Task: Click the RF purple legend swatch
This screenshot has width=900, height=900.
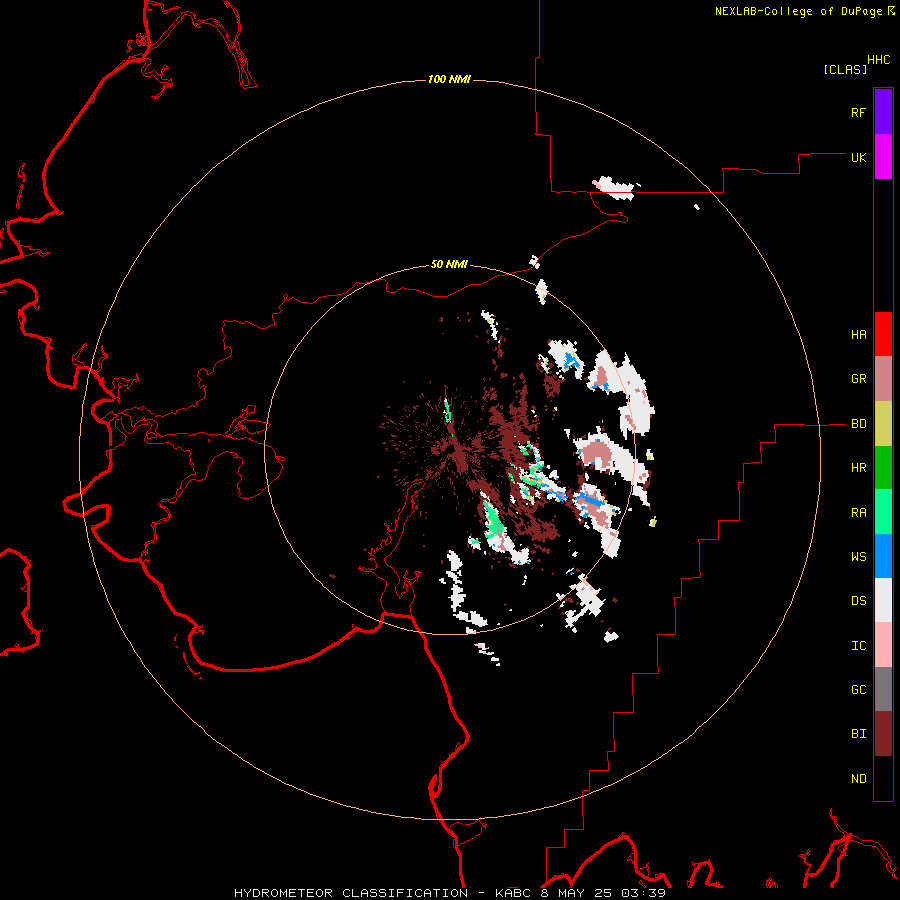Action: coord(883,112)
